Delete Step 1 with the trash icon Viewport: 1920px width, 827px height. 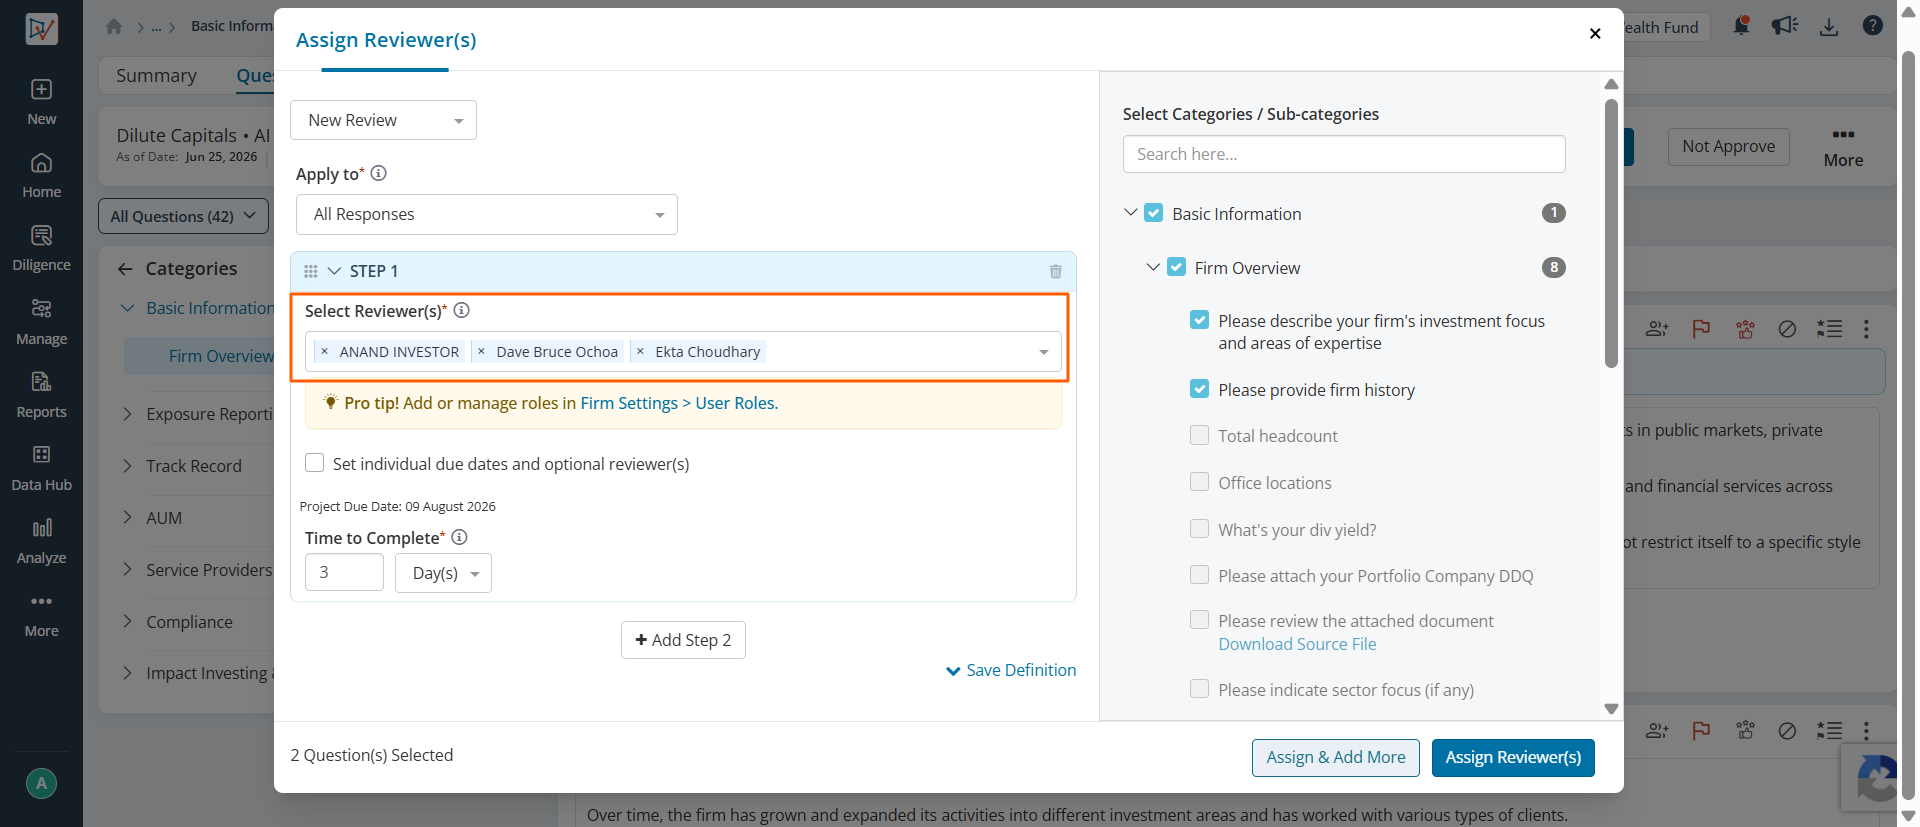1055,271
